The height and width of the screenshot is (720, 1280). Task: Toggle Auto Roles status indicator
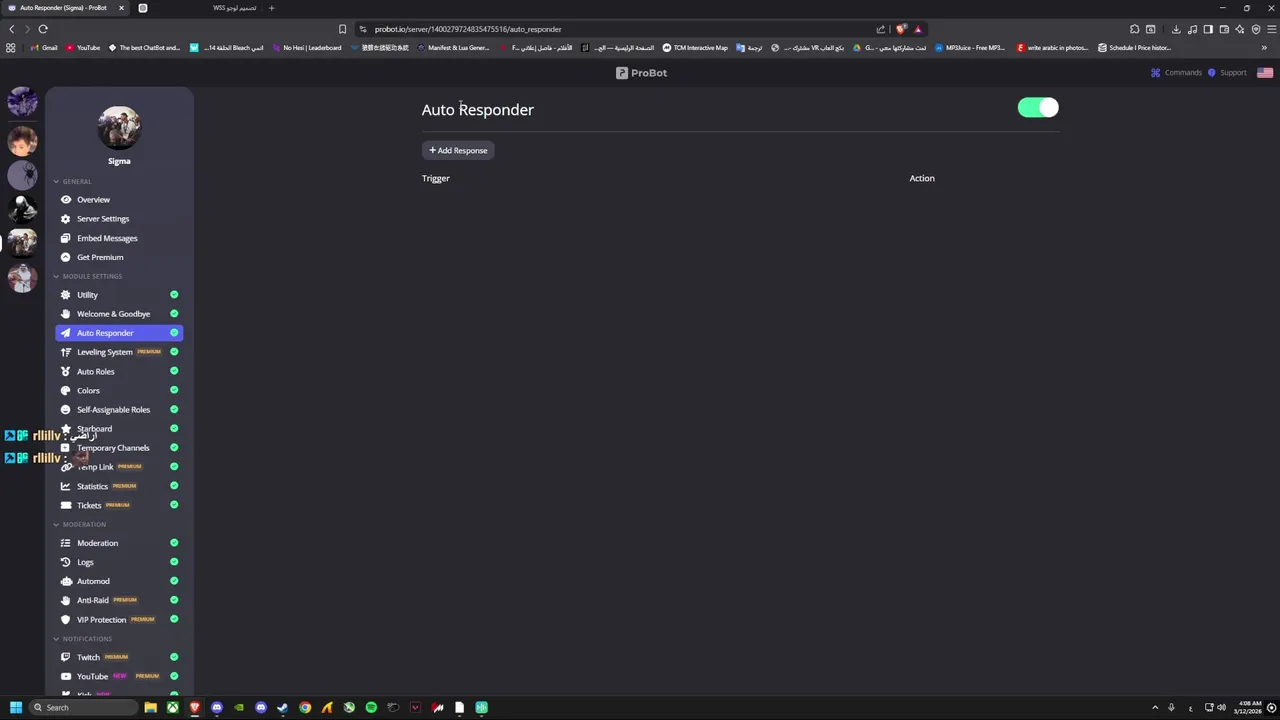point(174,371)
